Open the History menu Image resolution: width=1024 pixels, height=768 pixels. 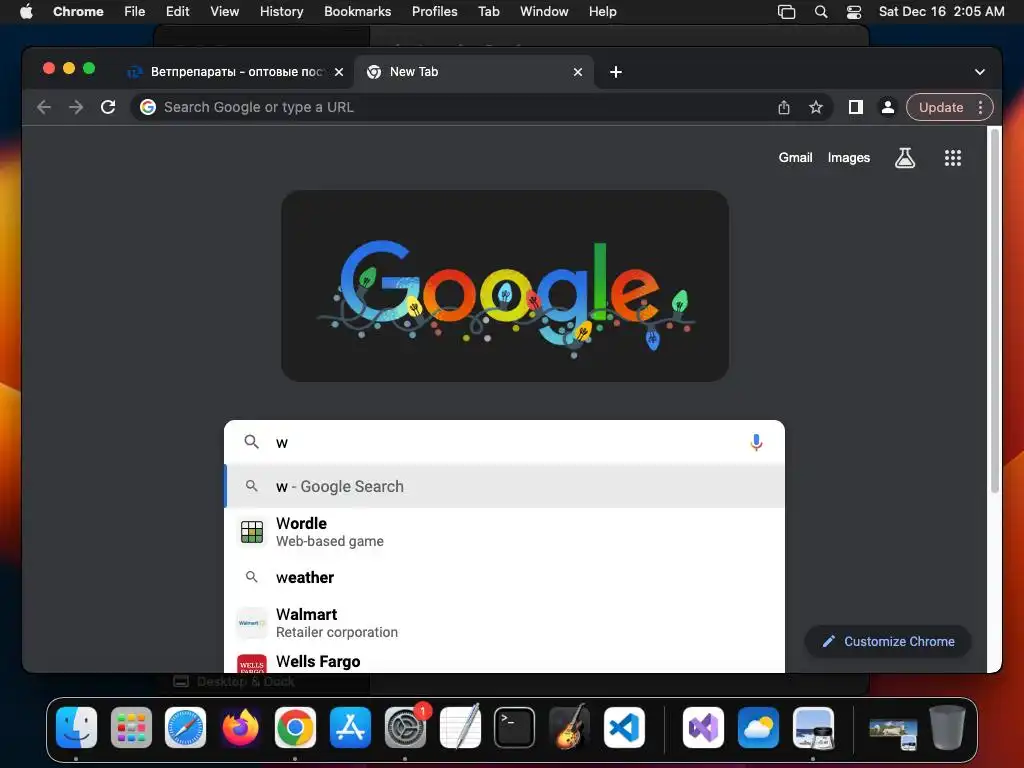tap(281, 12)
